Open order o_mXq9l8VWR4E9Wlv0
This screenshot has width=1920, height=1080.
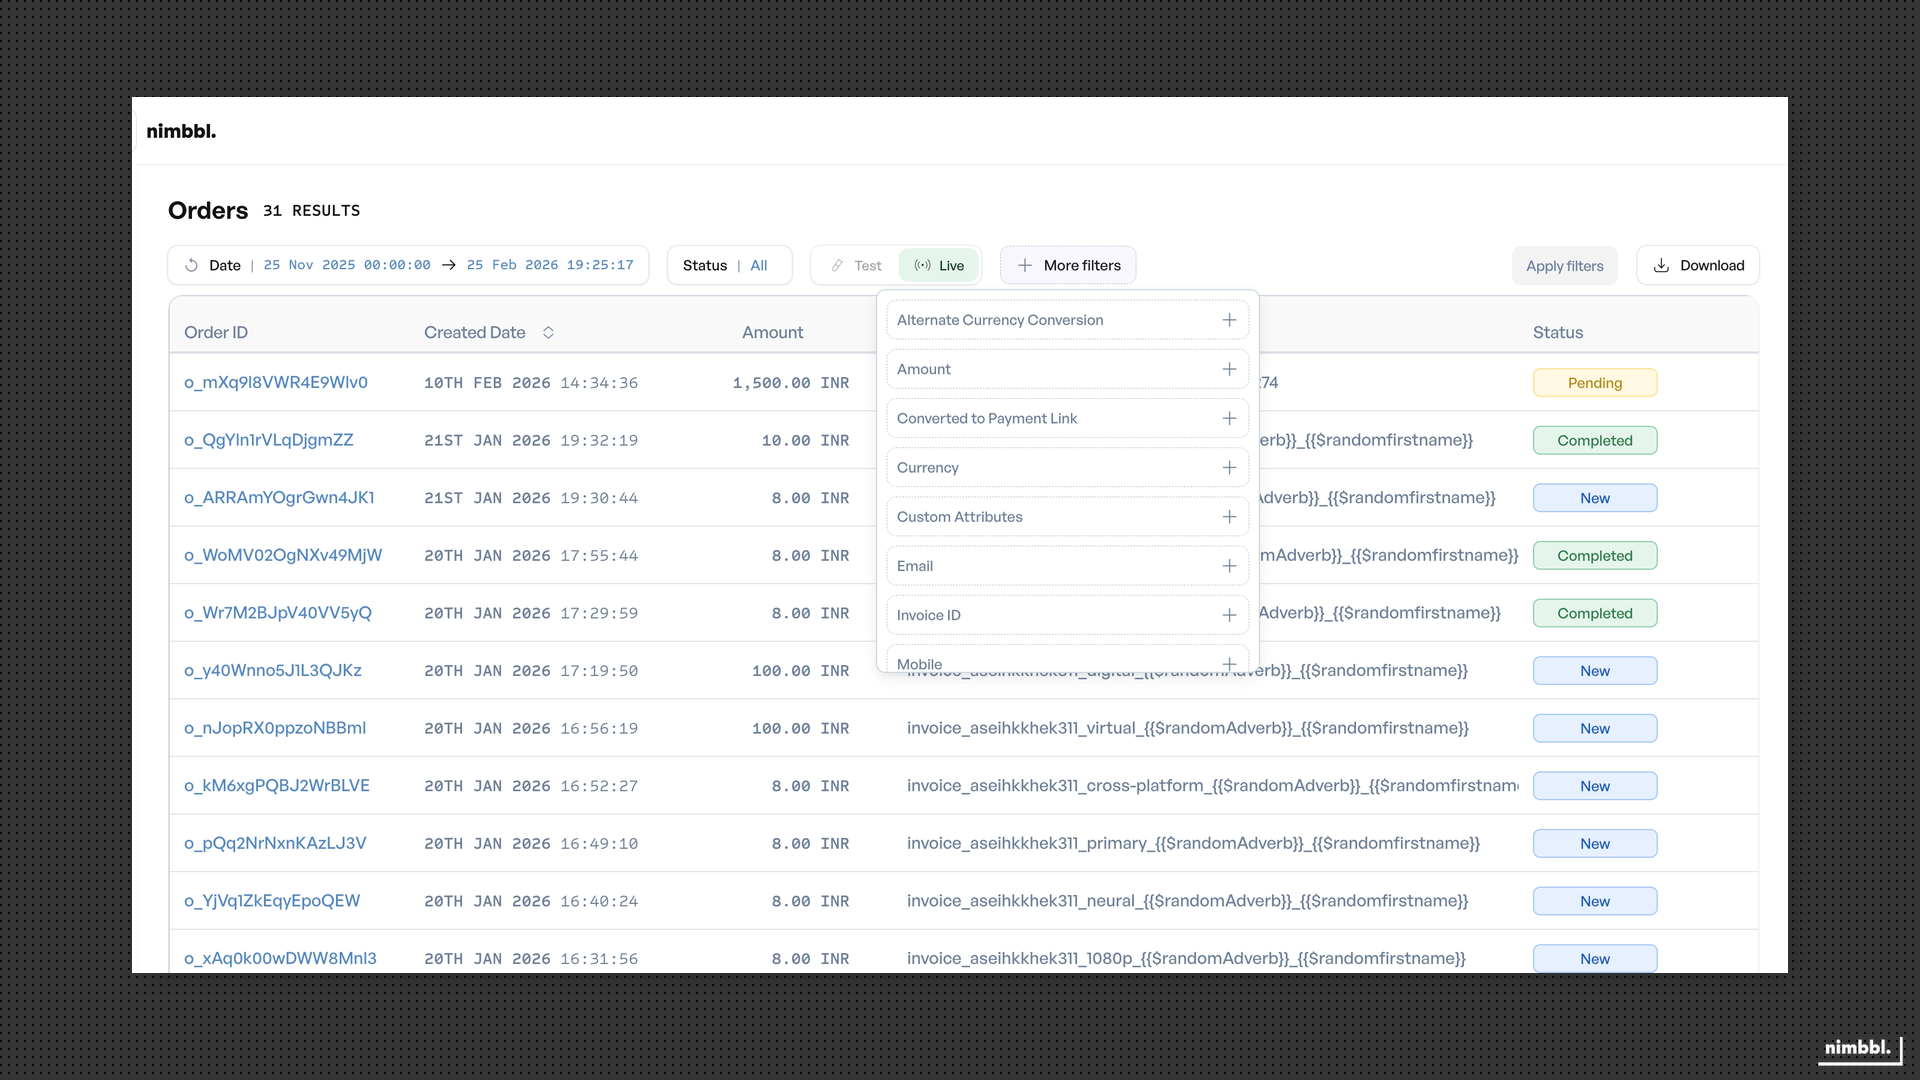click(276, 382)
